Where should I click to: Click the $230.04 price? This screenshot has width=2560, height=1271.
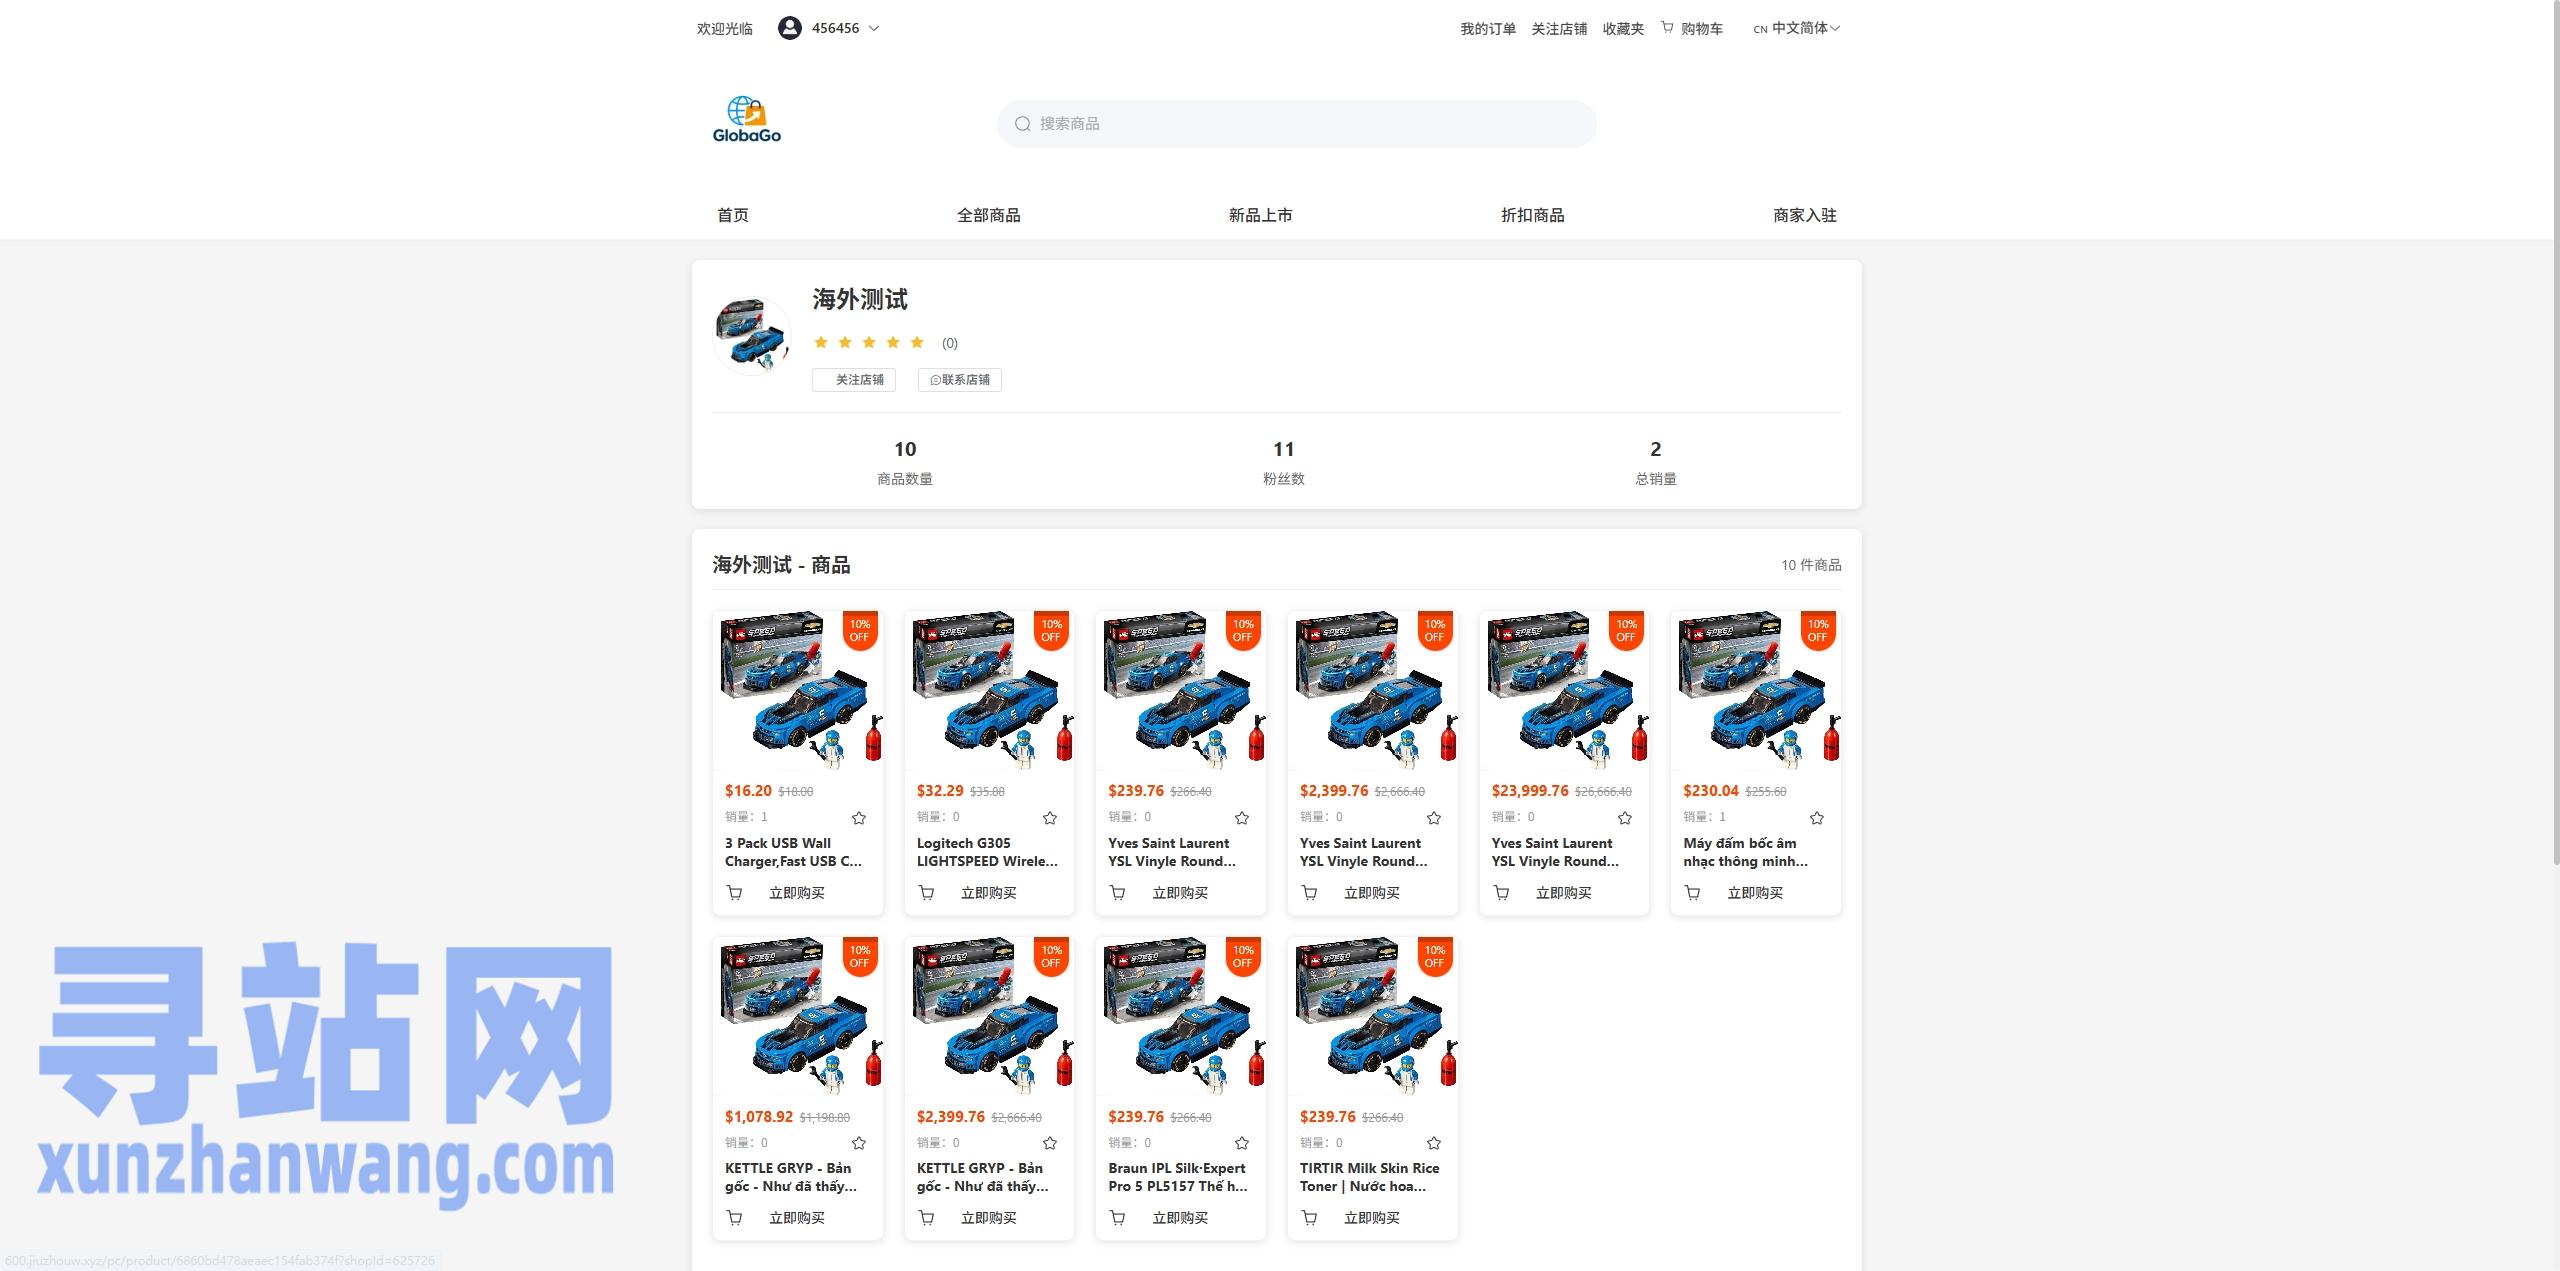[1711, 790]
